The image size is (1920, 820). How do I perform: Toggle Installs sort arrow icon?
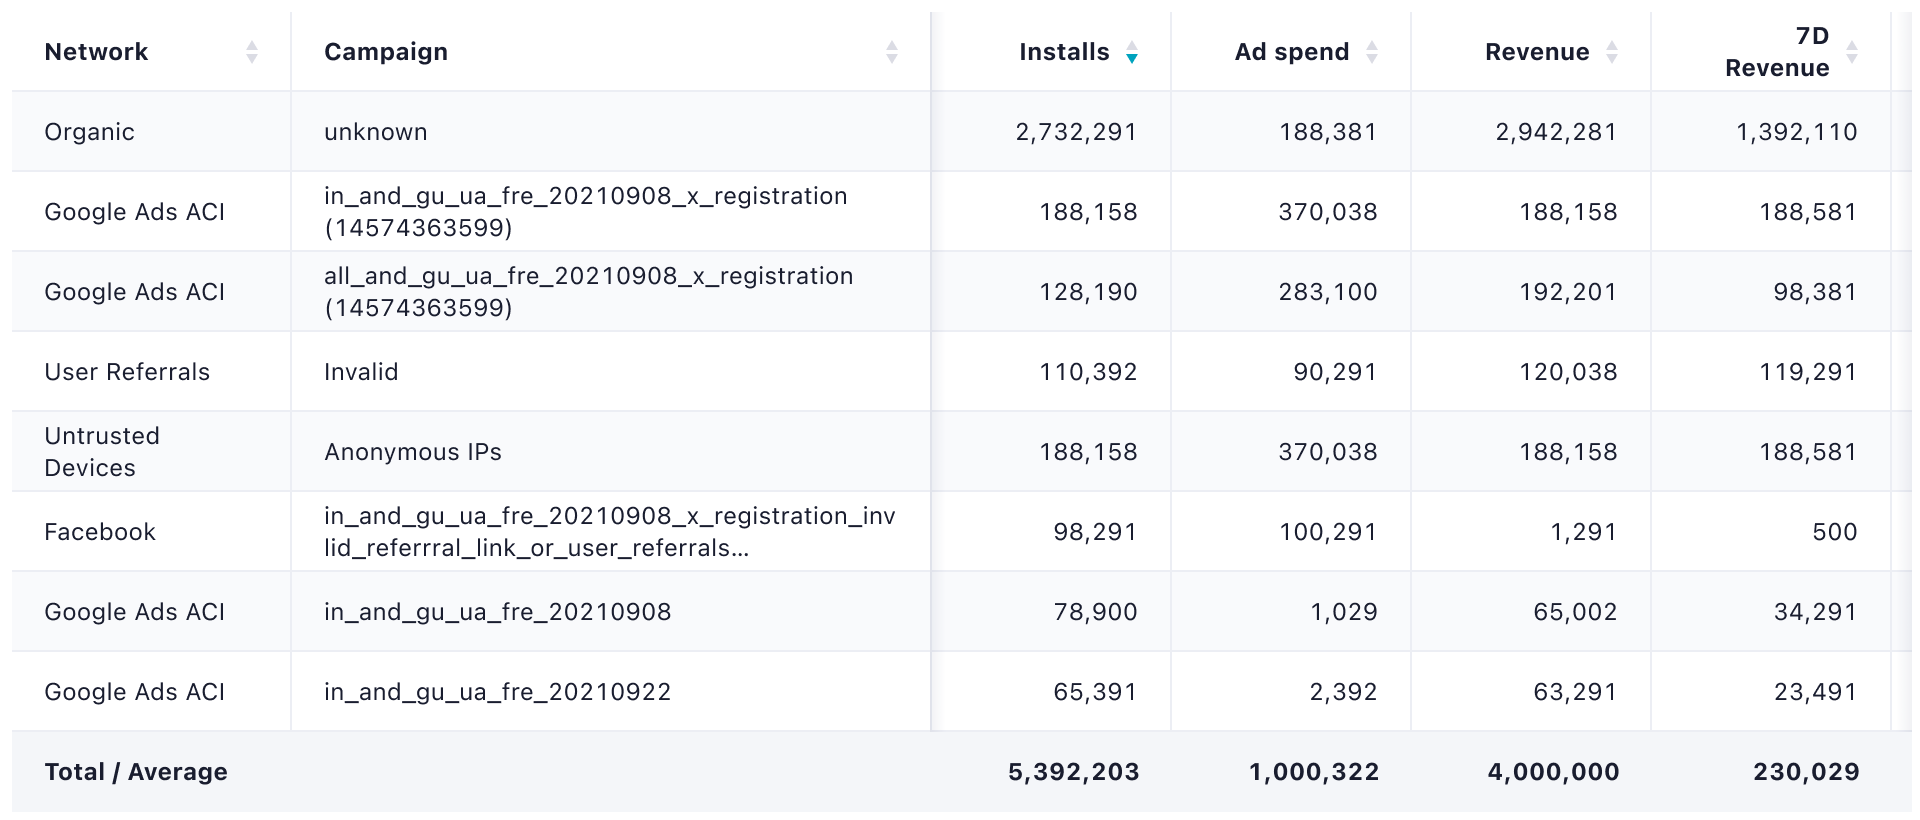[1132, 52]
